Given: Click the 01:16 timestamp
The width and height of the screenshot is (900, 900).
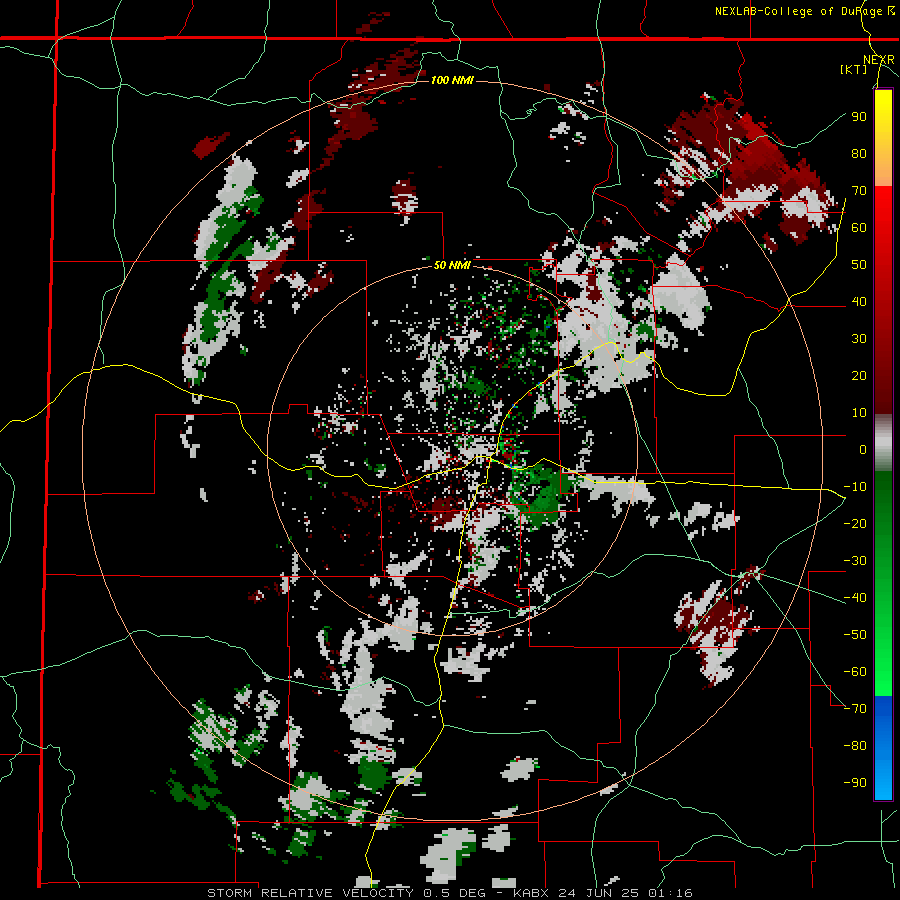Looking at the screenshot, I should point(670,893).
